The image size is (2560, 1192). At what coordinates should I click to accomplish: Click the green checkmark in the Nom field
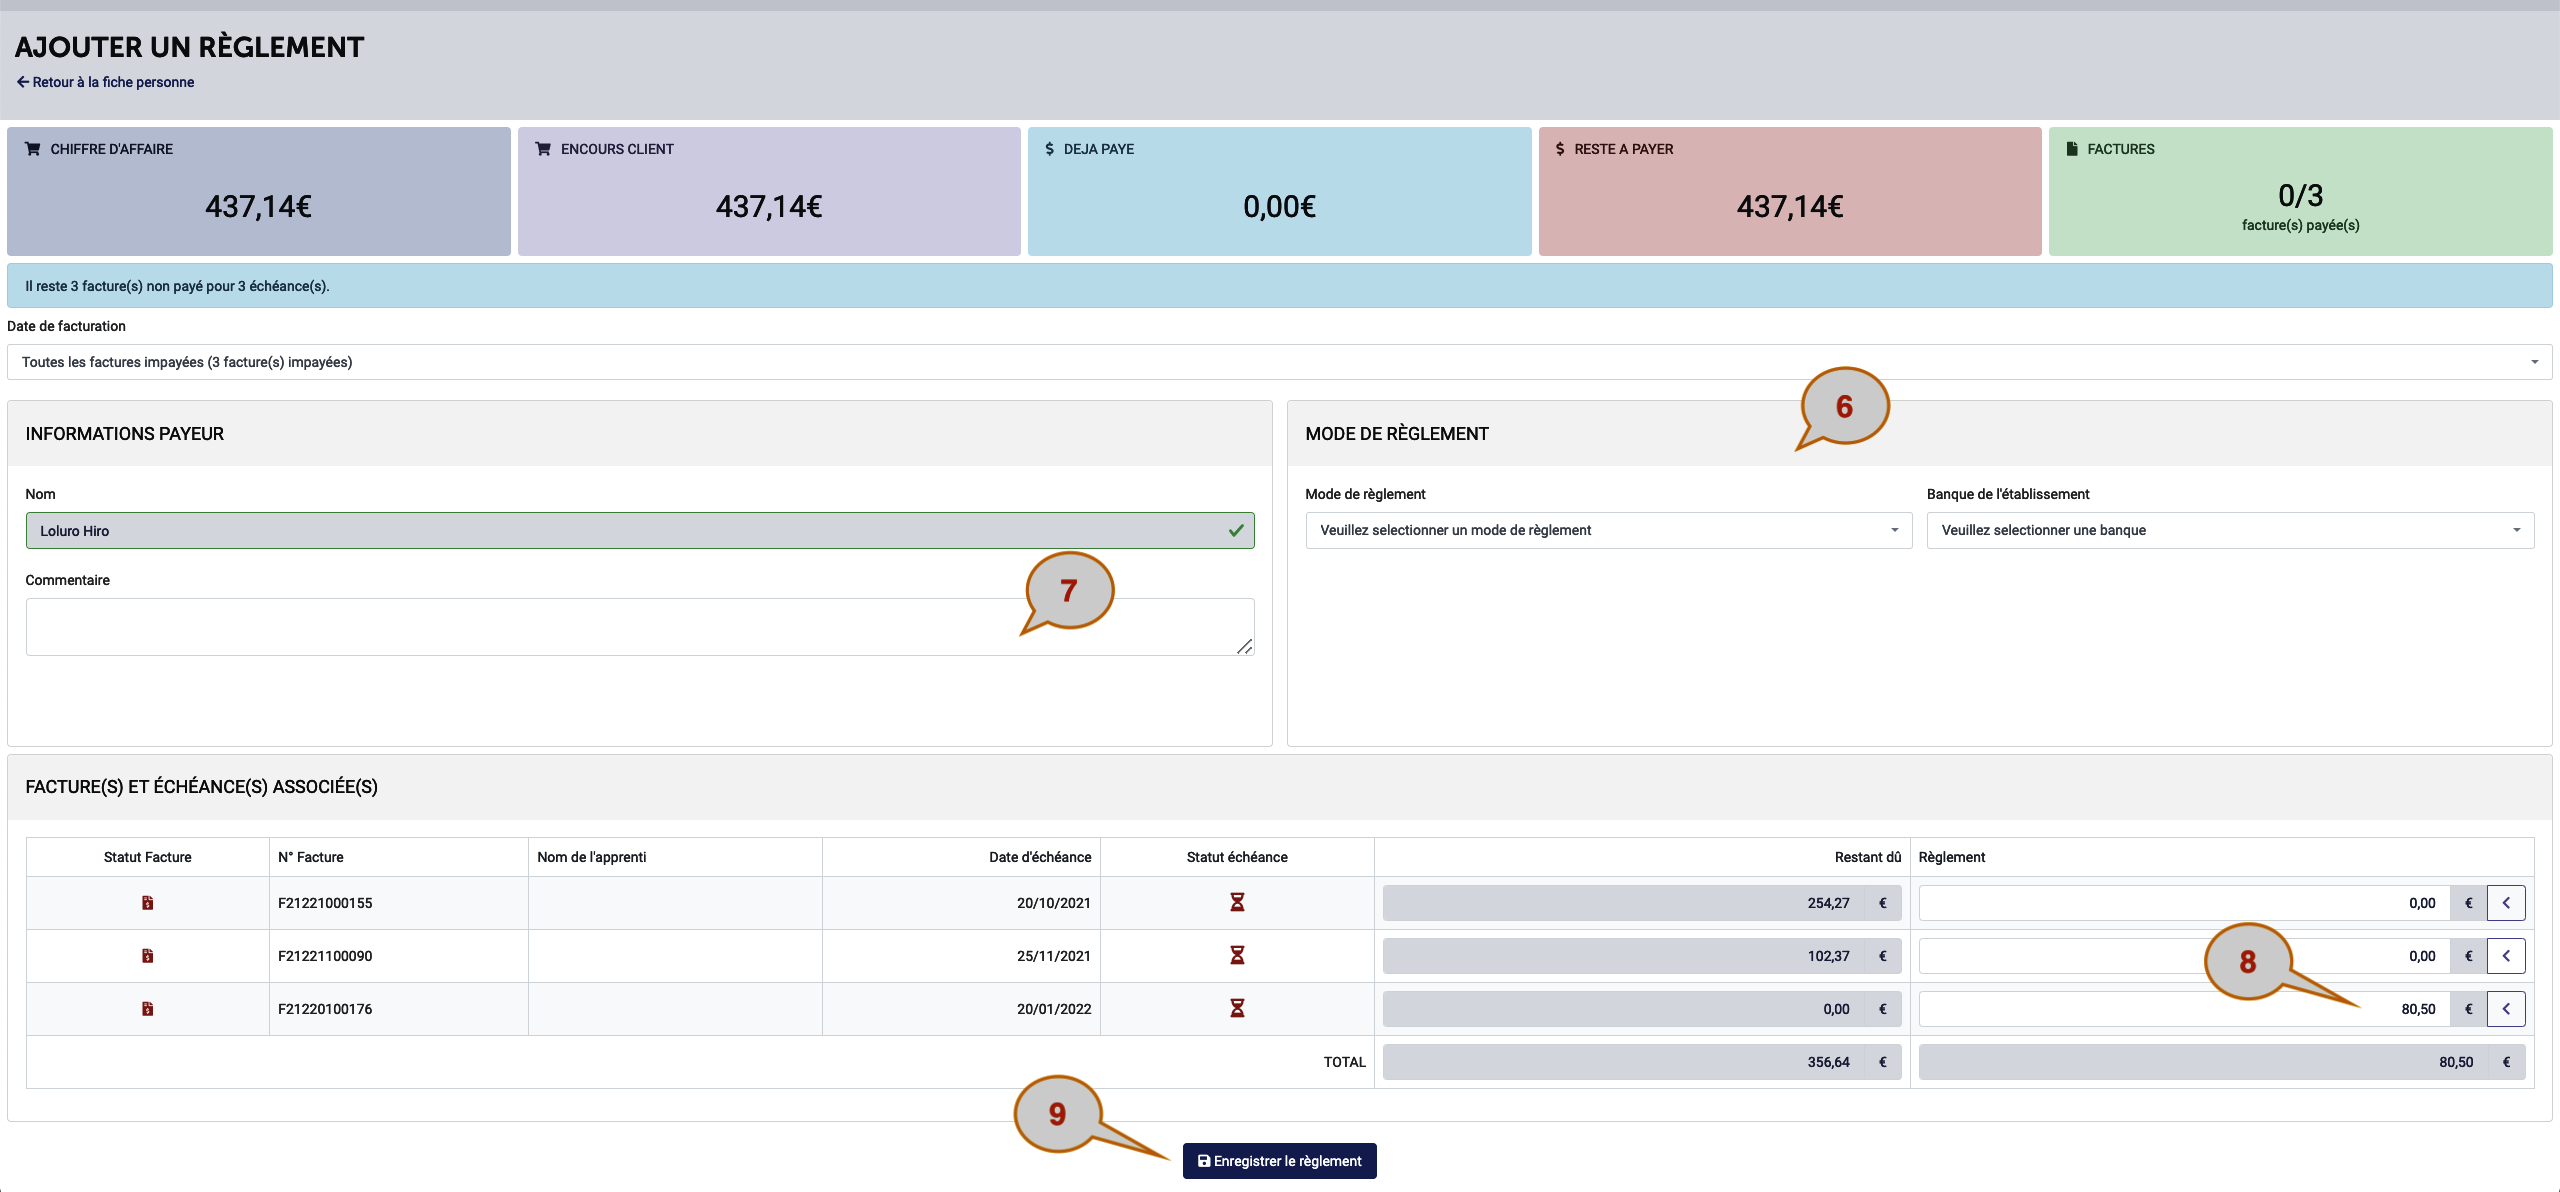click(x=1236, y=531)
